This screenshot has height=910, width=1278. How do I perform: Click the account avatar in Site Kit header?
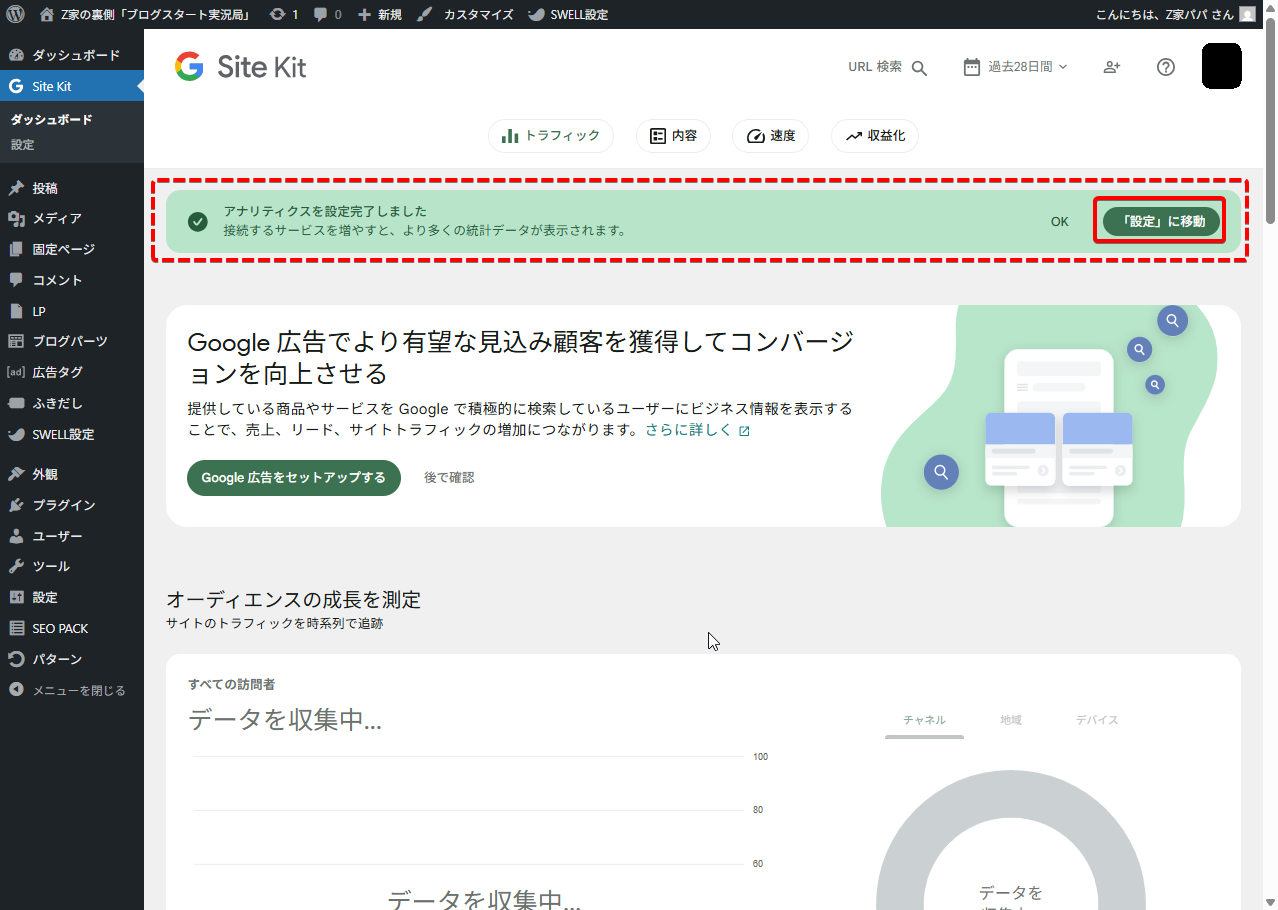[x=1222, y=66]
